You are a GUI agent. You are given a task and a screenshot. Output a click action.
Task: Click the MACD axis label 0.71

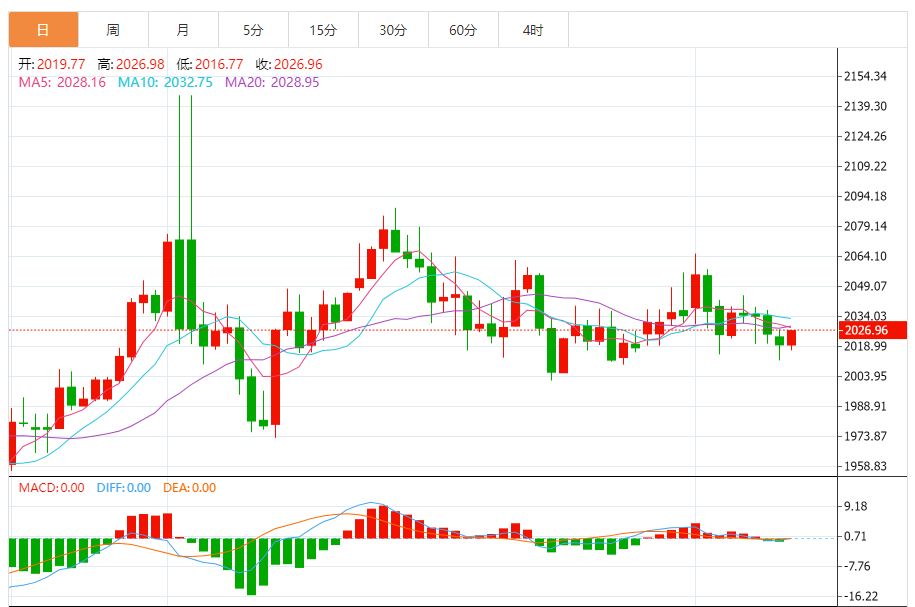[x=855, y=536]
